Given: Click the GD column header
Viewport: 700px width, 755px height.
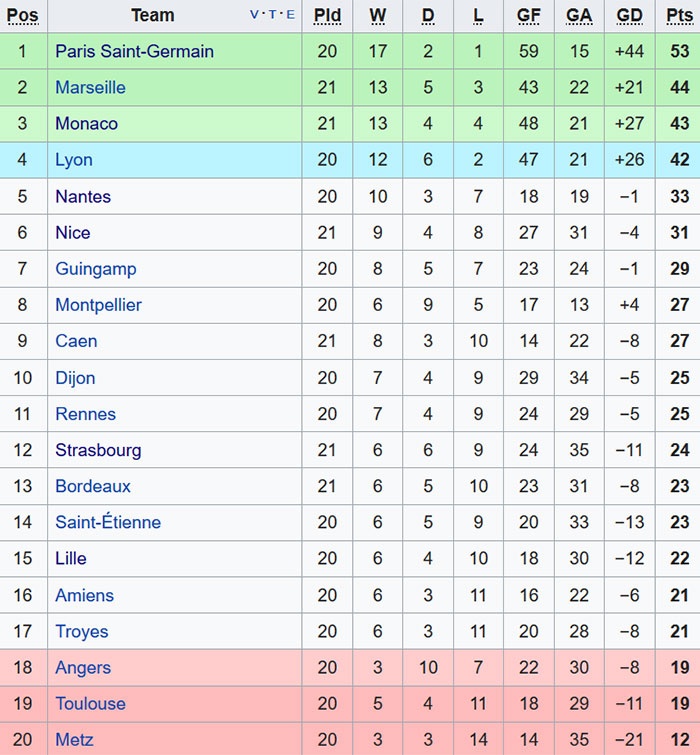Looking at the screenshot, I should tap(629, 15).
